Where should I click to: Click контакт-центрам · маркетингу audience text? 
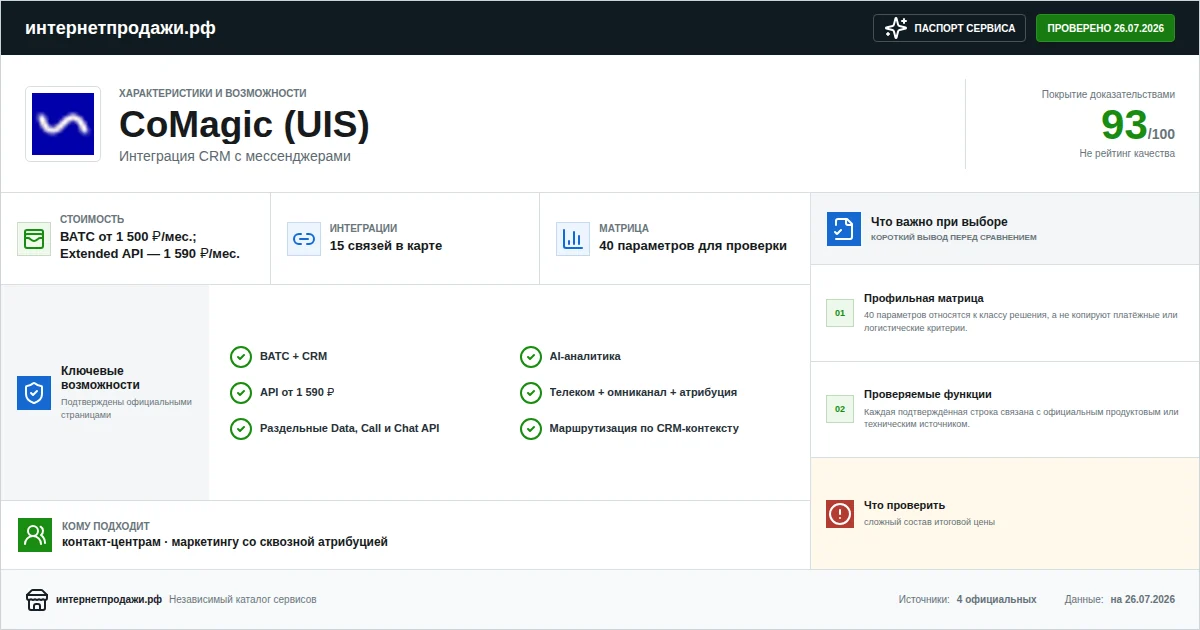tap(225, 542)
